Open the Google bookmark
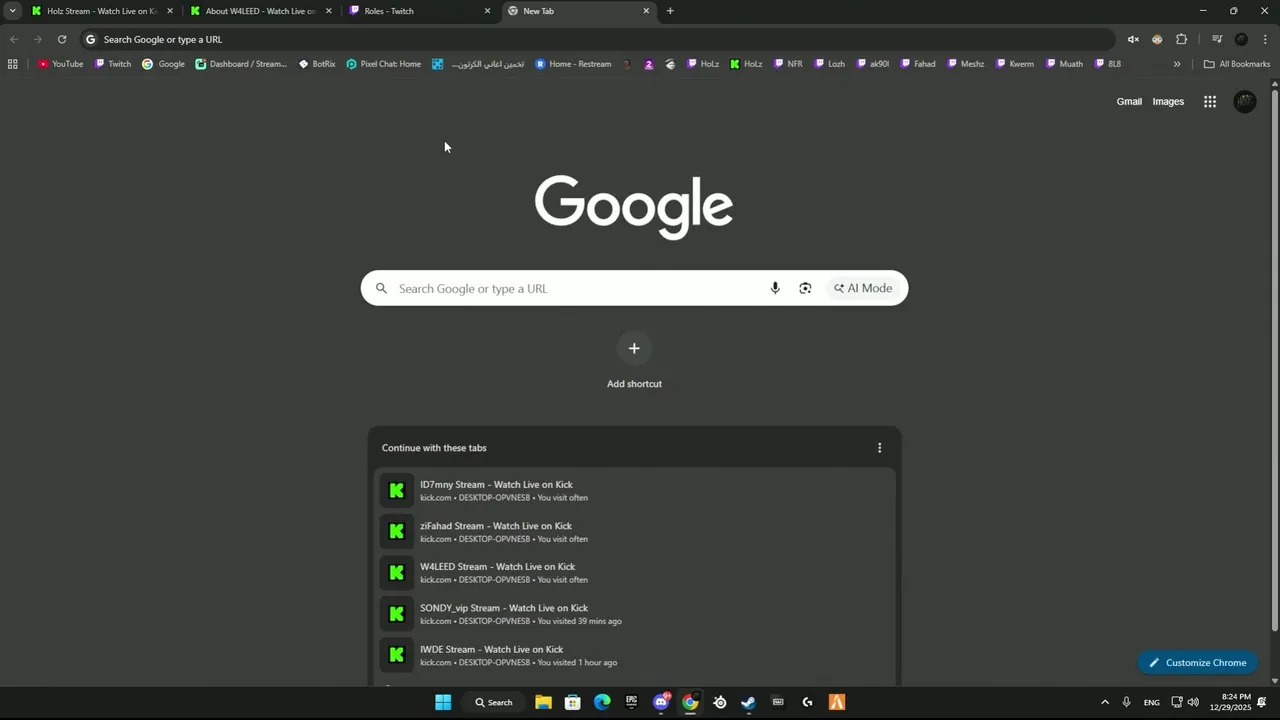The width and height of the screenshot is (1280, 720). pos(164,64)
